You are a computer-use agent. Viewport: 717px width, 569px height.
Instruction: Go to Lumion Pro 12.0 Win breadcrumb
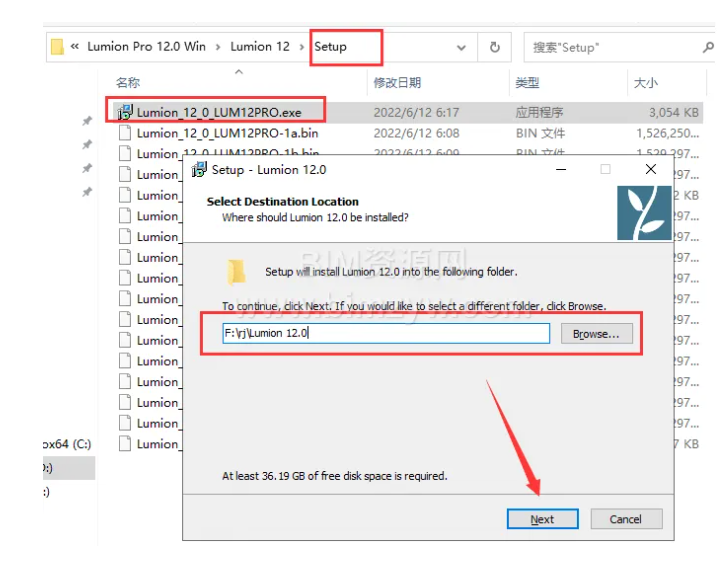pos(146,47)
